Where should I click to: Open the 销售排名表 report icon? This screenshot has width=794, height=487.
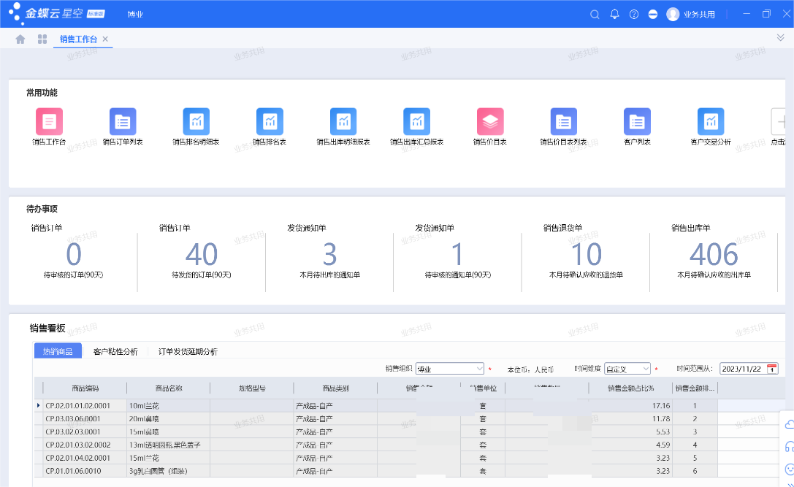click(x=270, y=122)
